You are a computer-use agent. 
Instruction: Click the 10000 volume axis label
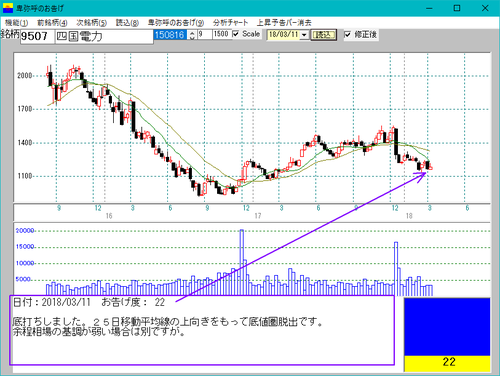click(25, 263)
